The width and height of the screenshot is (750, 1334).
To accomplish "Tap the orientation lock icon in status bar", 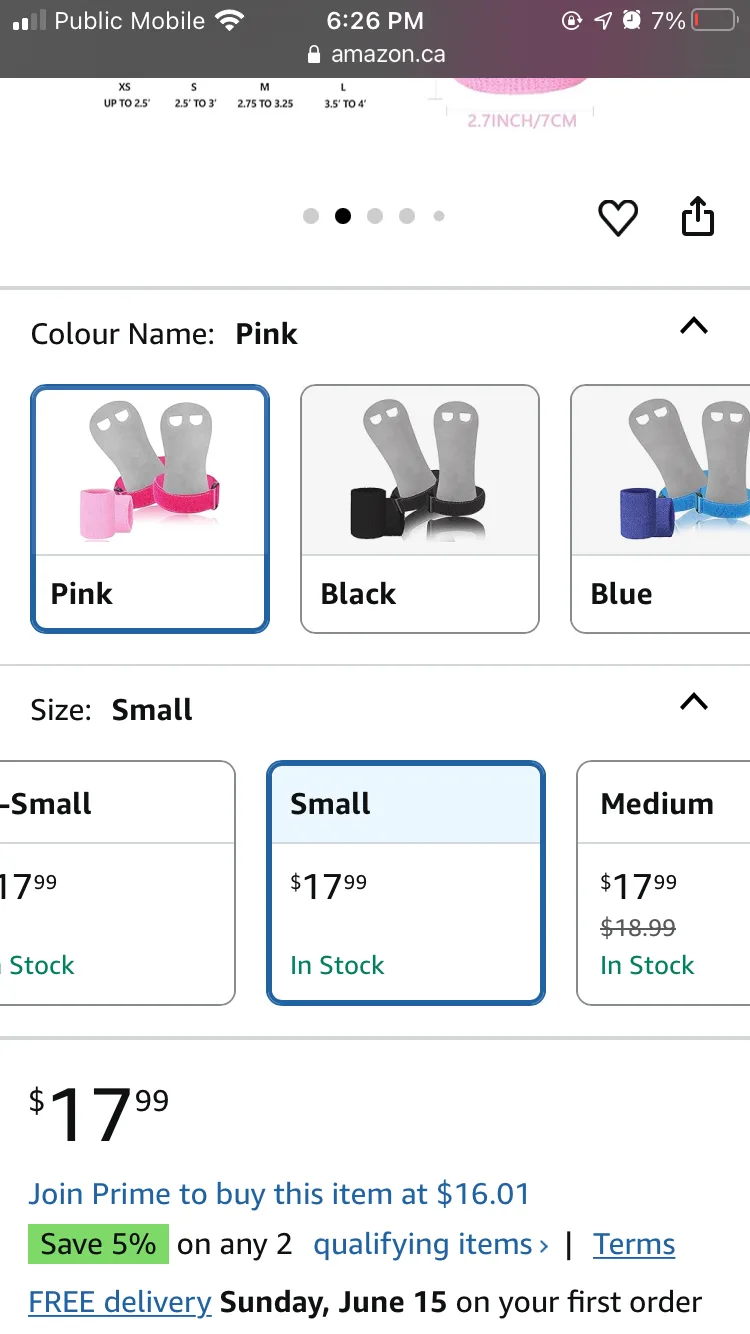I will click(x=572, y=20).
